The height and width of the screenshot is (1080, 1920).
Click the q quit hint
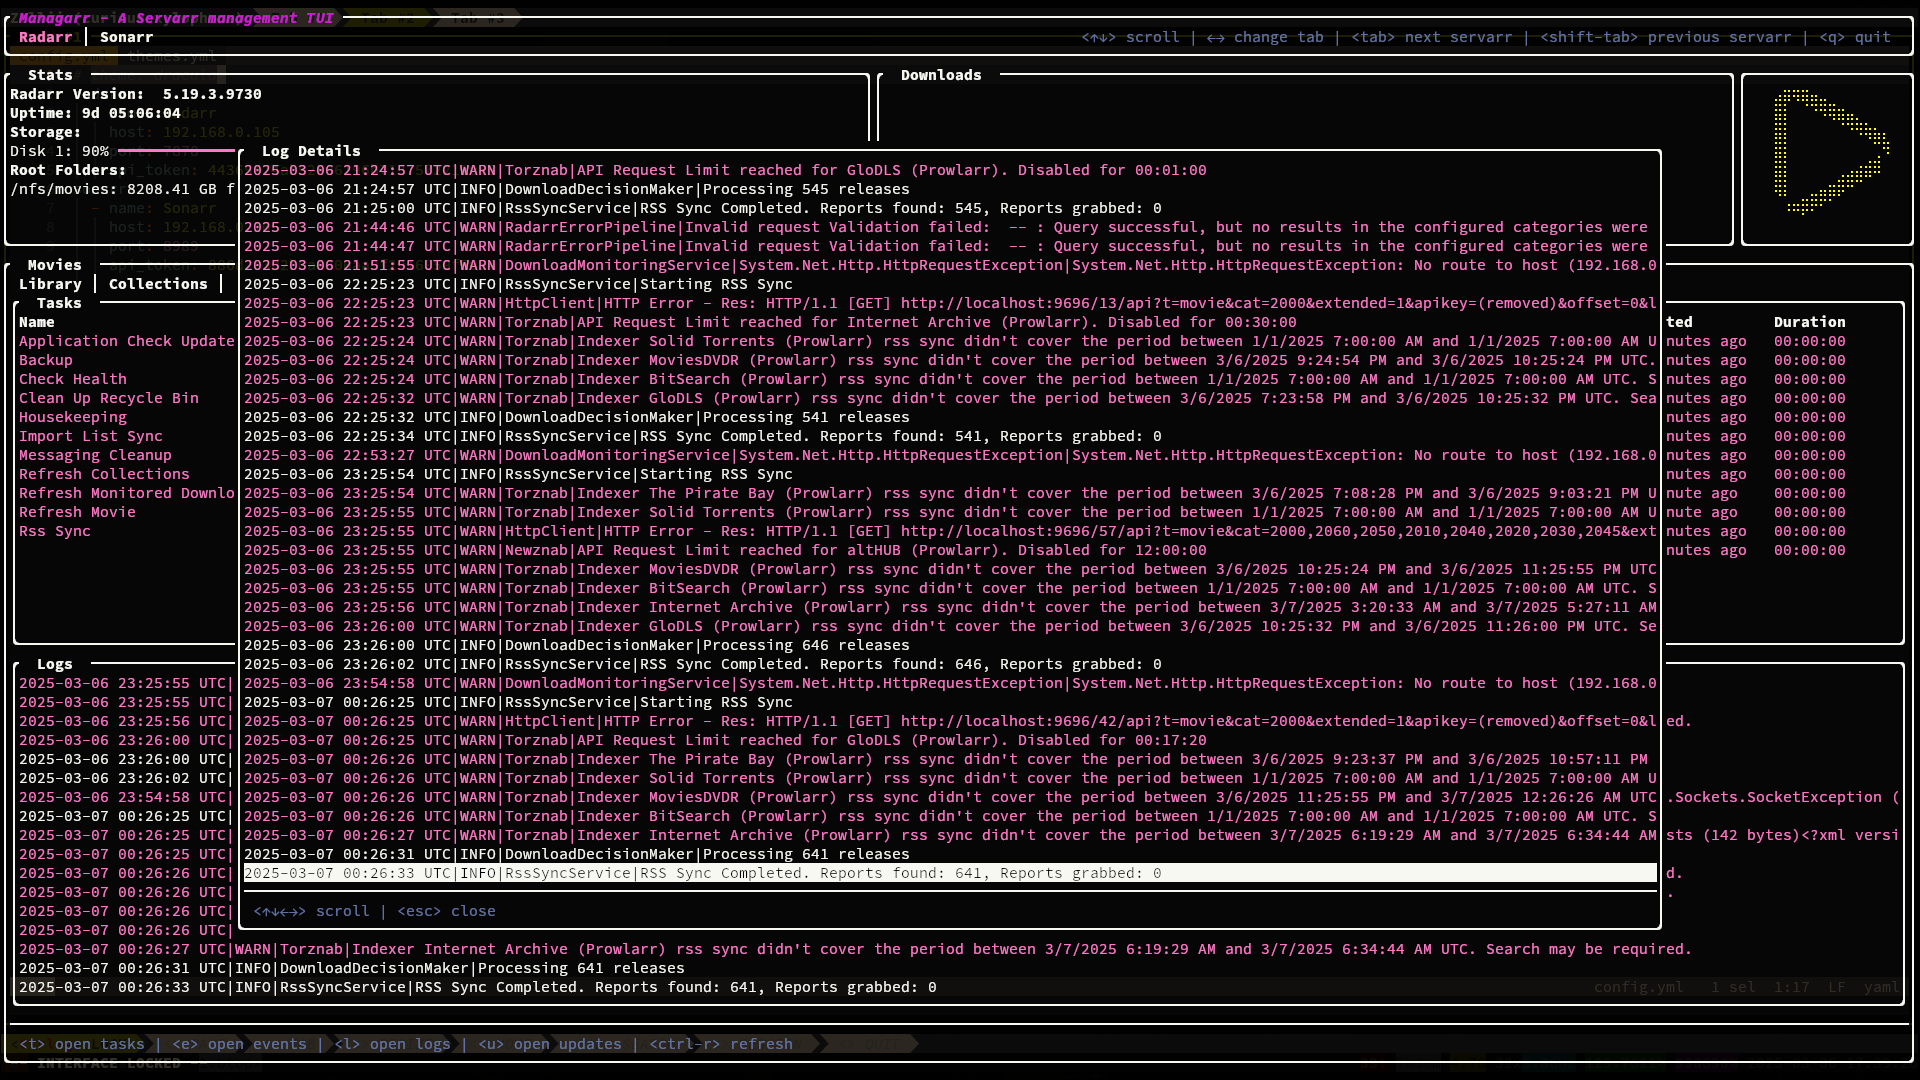[x=1855, y=37]
